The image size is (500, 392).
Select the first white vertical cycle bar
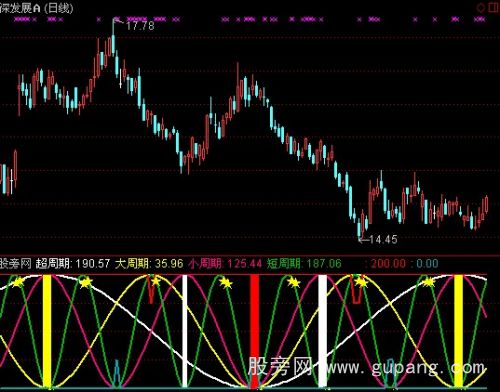[x=185, y=331]
